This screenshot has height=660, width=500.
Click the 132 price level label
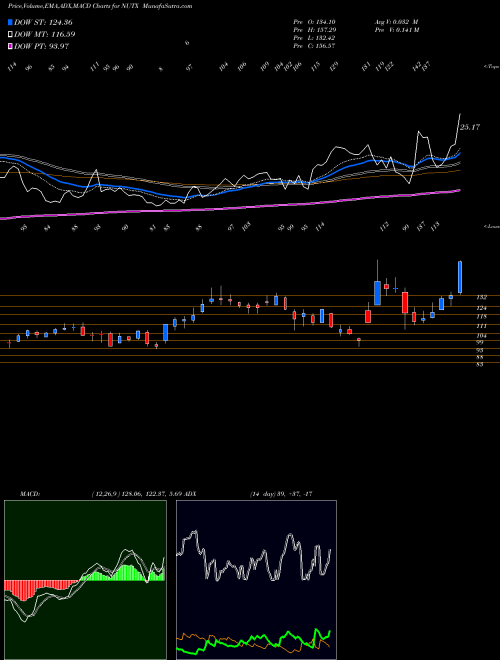(481, 297)
